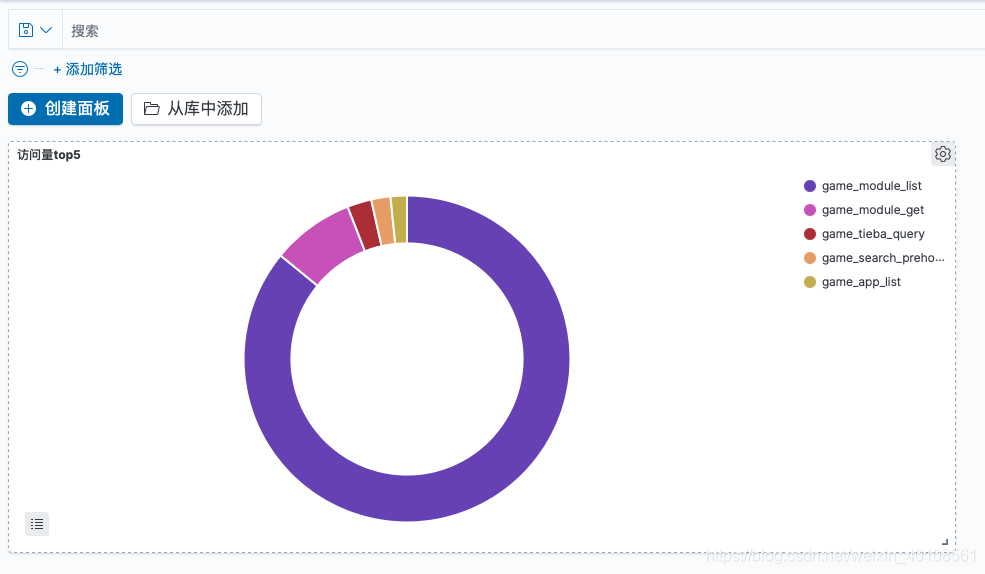Screen dimensions: 985x574
Task: Toggle the legend list icon
Action: pyautogui.click(x=37, y=524)
